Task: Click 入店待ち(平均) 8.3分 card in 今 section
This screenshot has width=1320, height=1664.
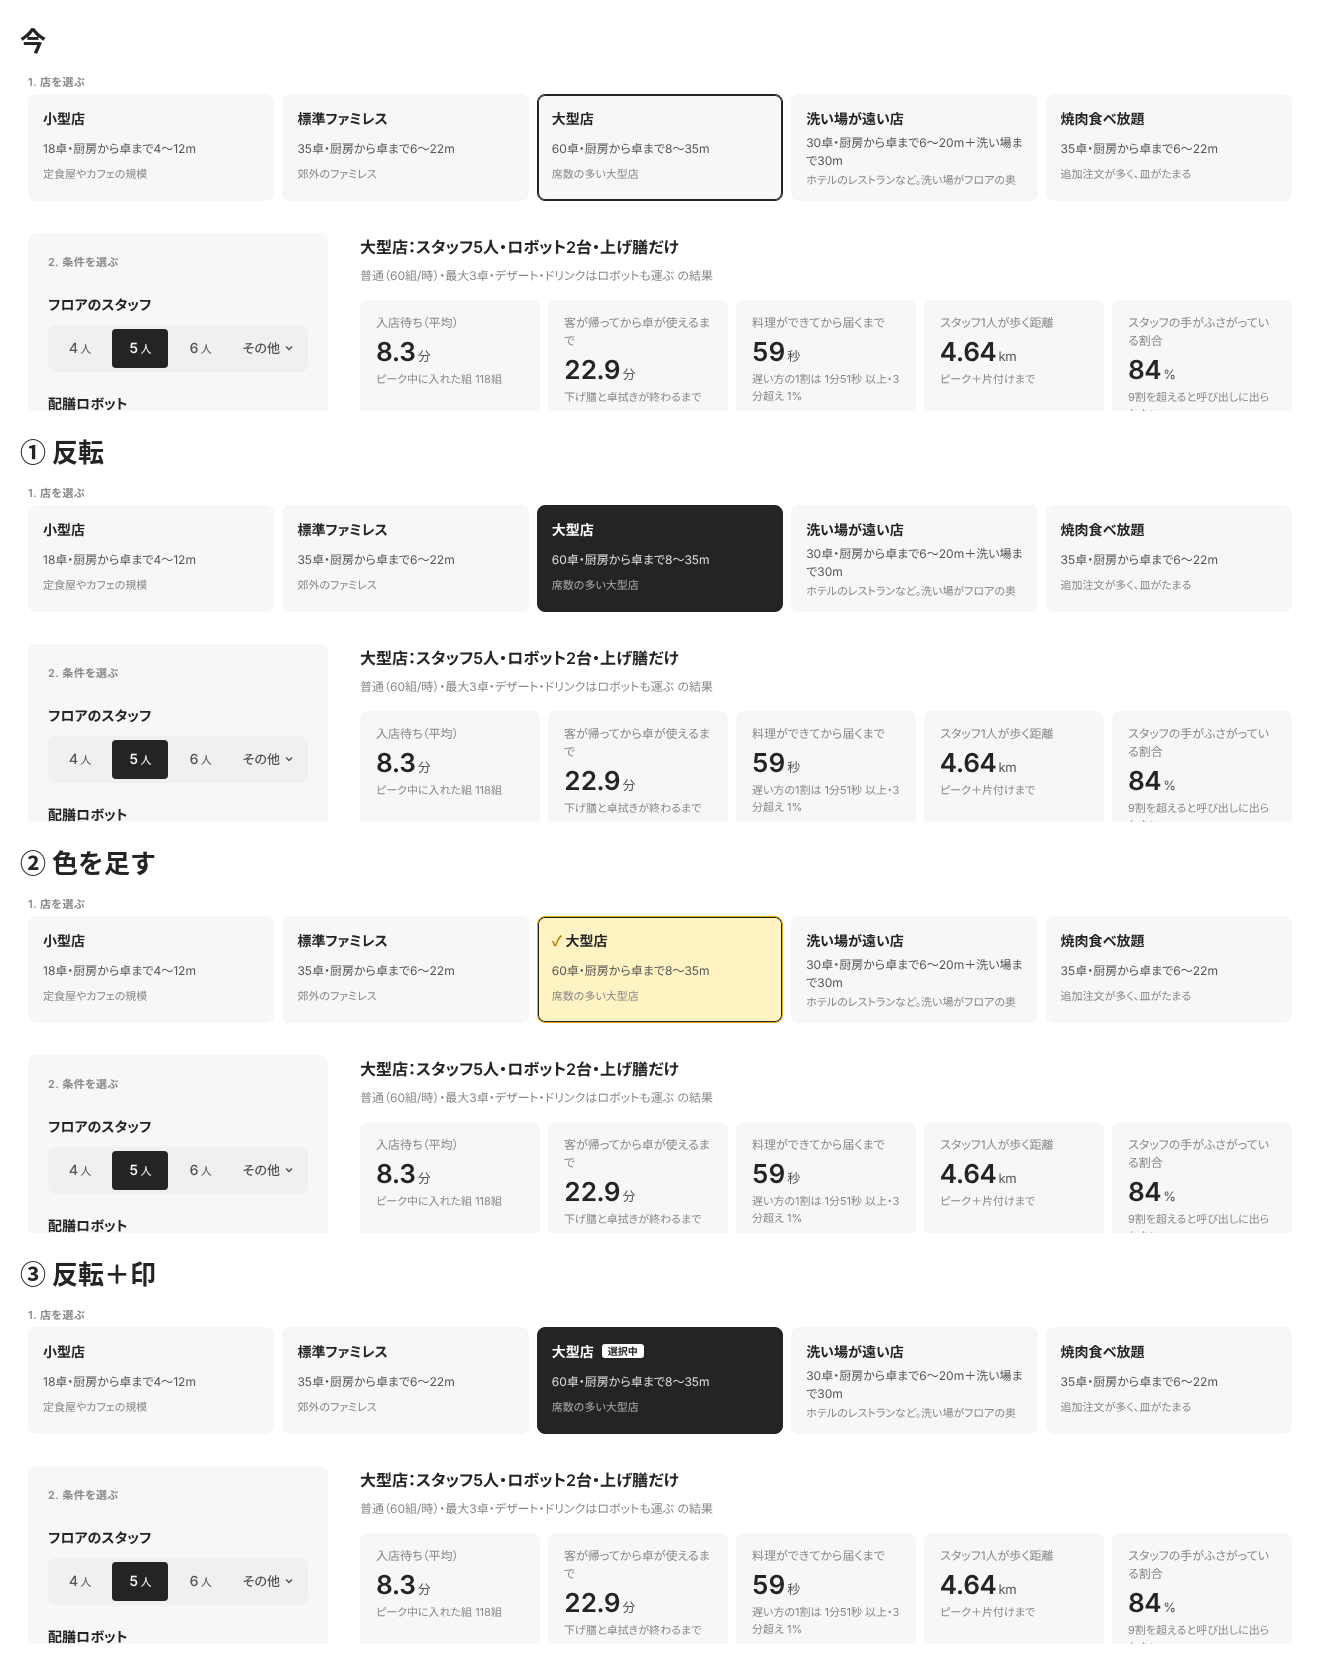Action: pyautogui.click(x=450, y=355)
